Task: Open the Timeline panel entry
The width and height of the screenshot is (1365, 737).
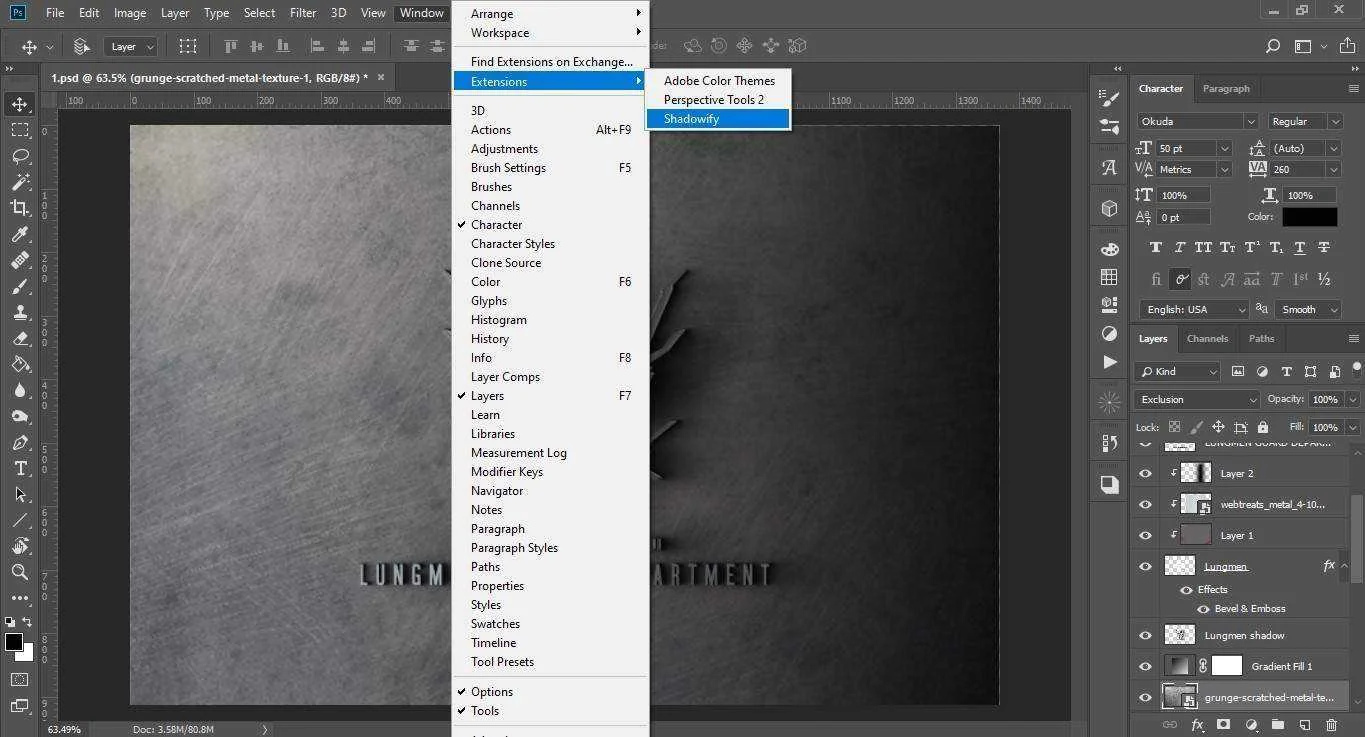Action: point(552,642)
